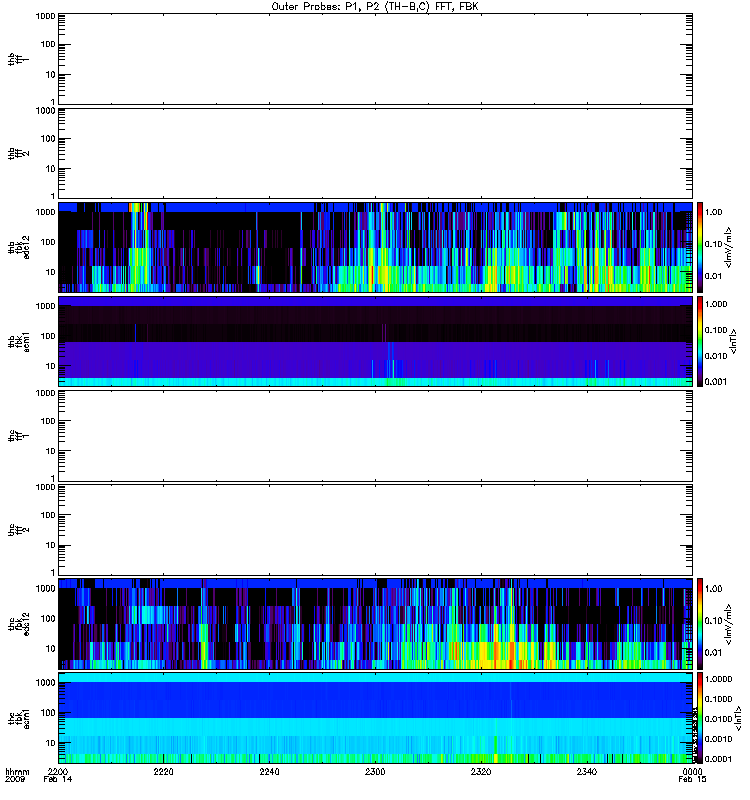
Task: Click the 'hhmm' axis format label
Action: [16, 772]
